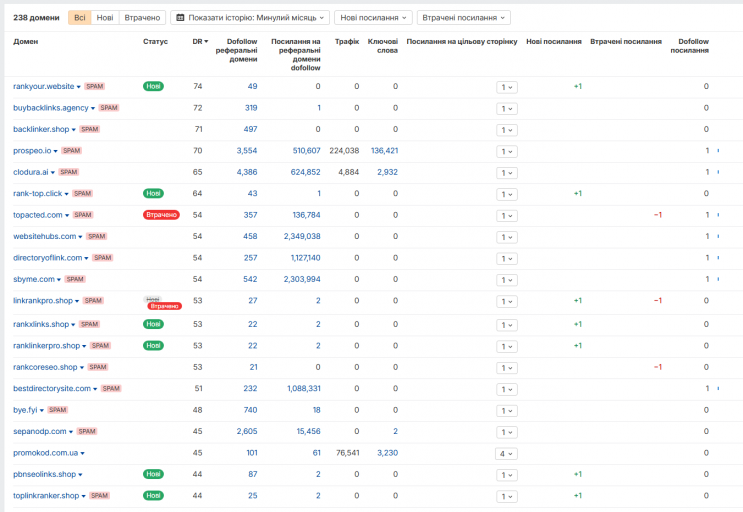Expand caret menu next to sbyme.com
This screenshot has width=743, height=512.
click(59, 280)
